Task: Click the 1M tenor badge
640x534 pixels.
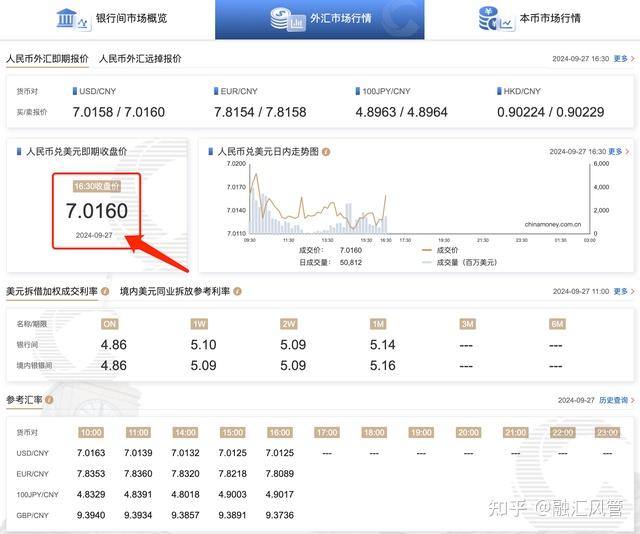Action: click(x=378, y=324)
